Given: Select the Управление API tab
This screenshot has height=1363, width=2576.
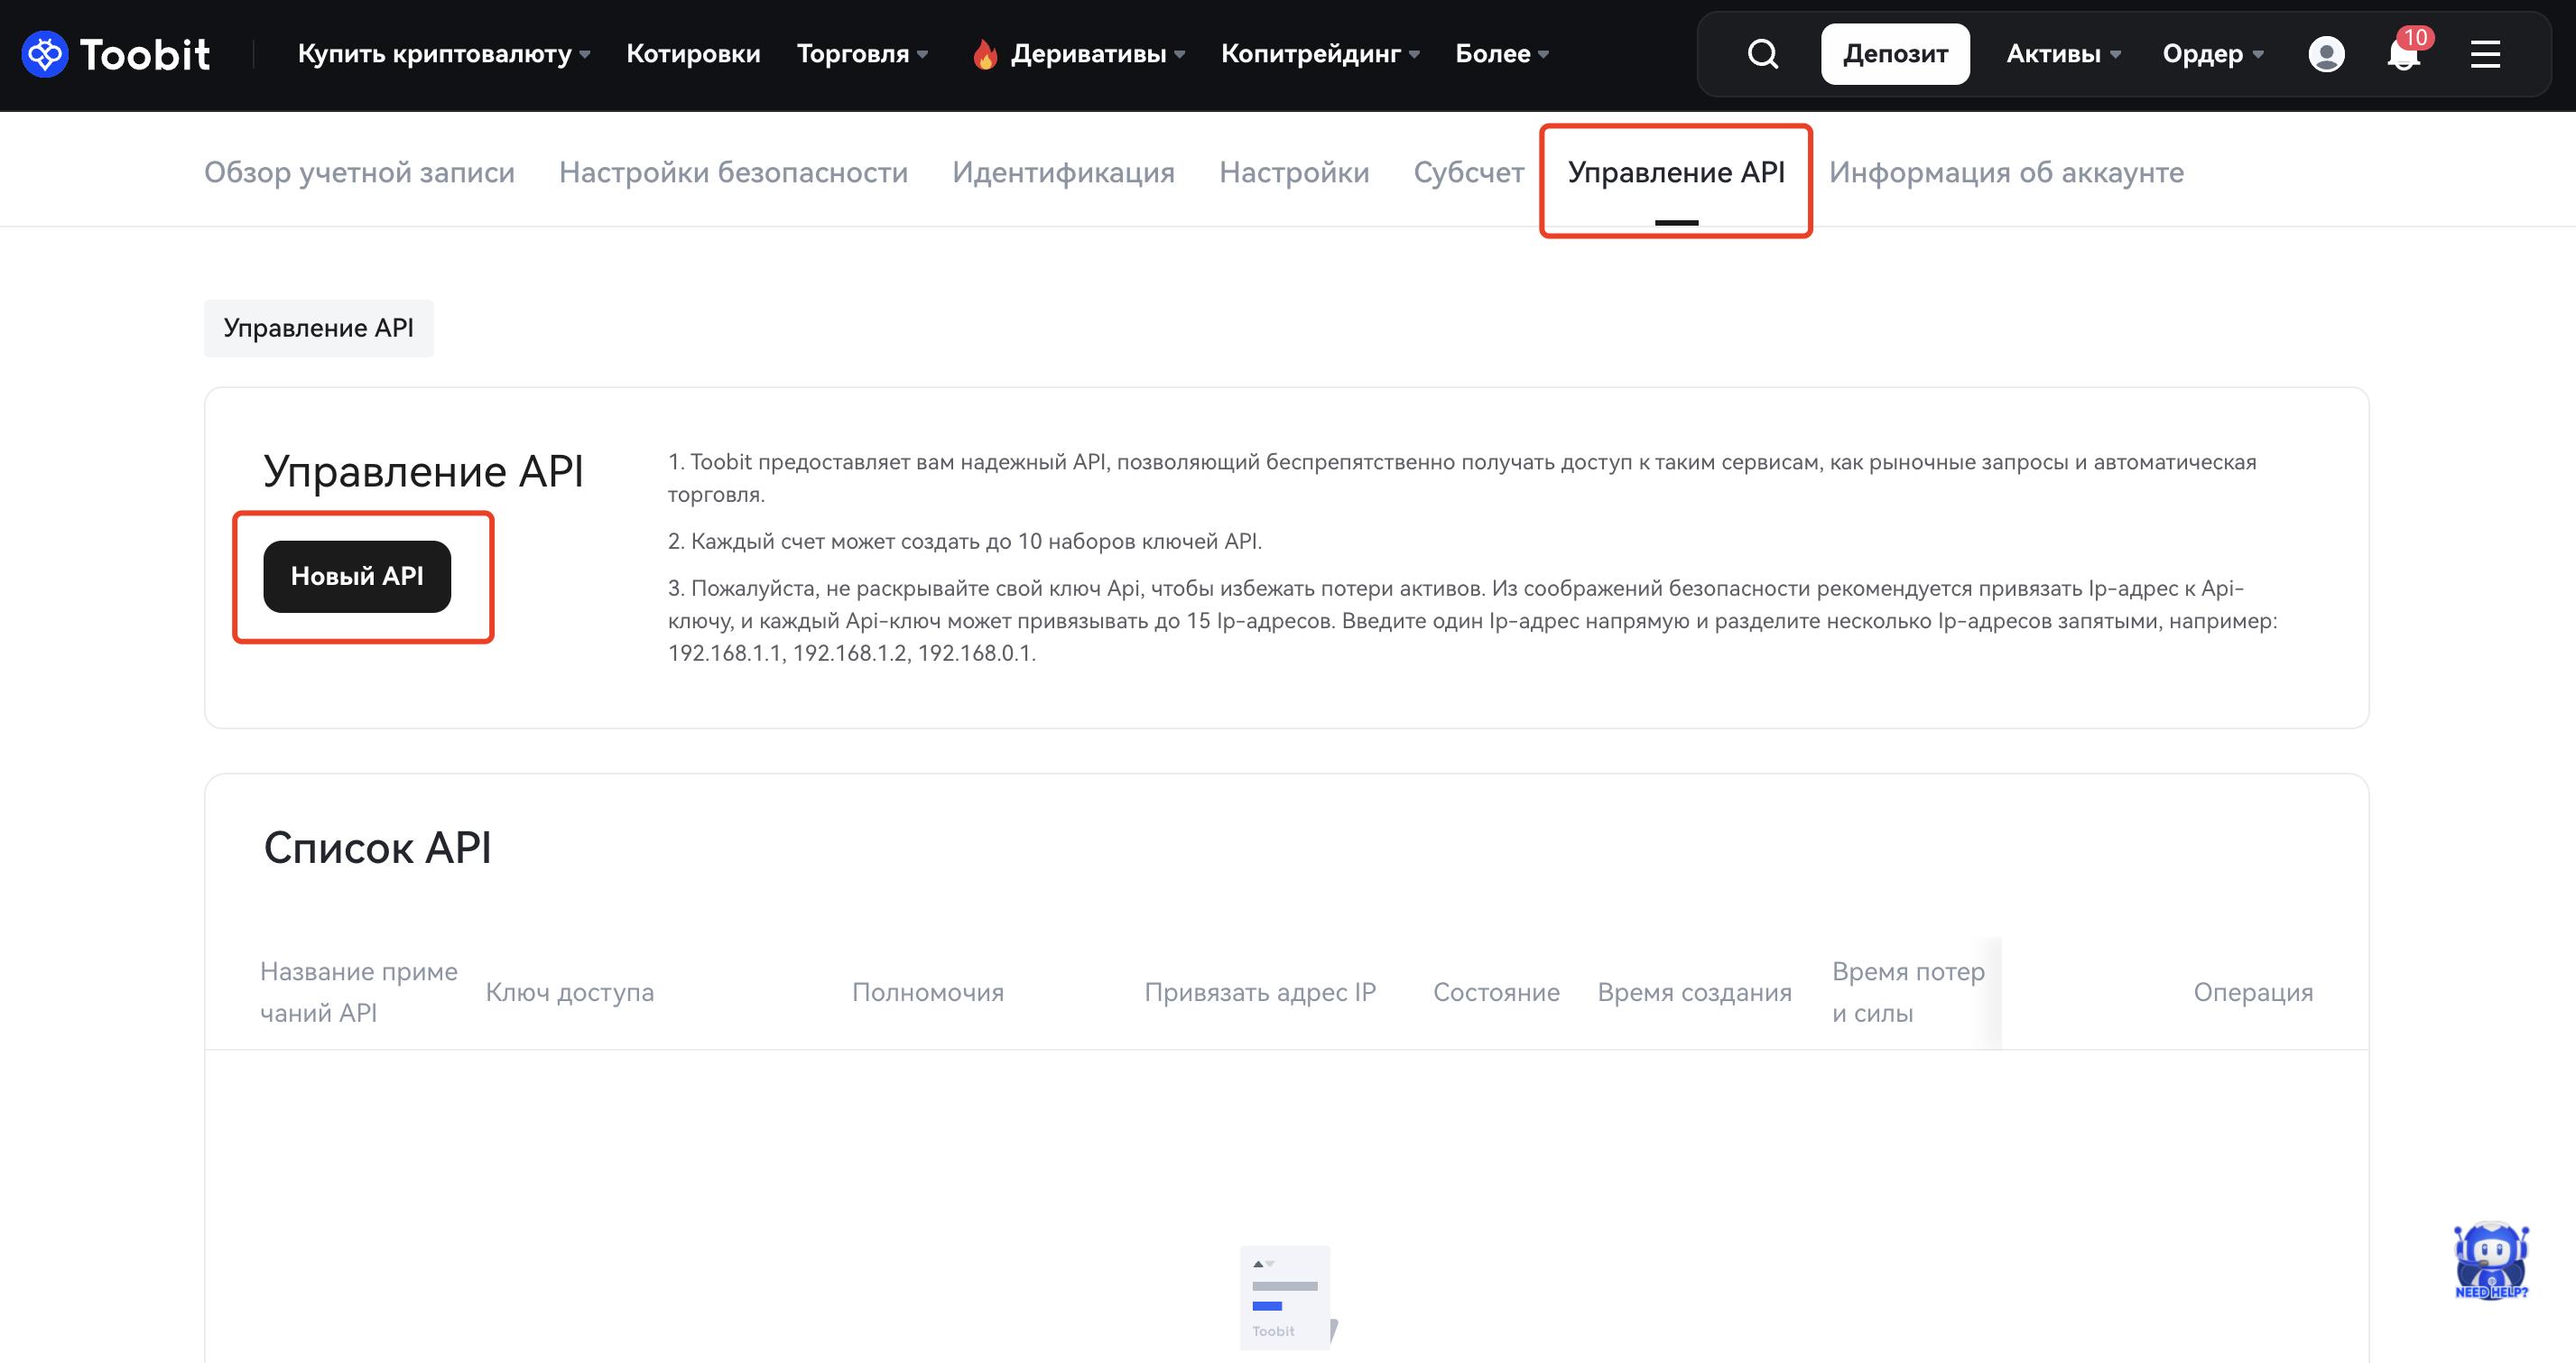Looking at the screenshot, I should pyautogui.click(x=1675, y=173).
